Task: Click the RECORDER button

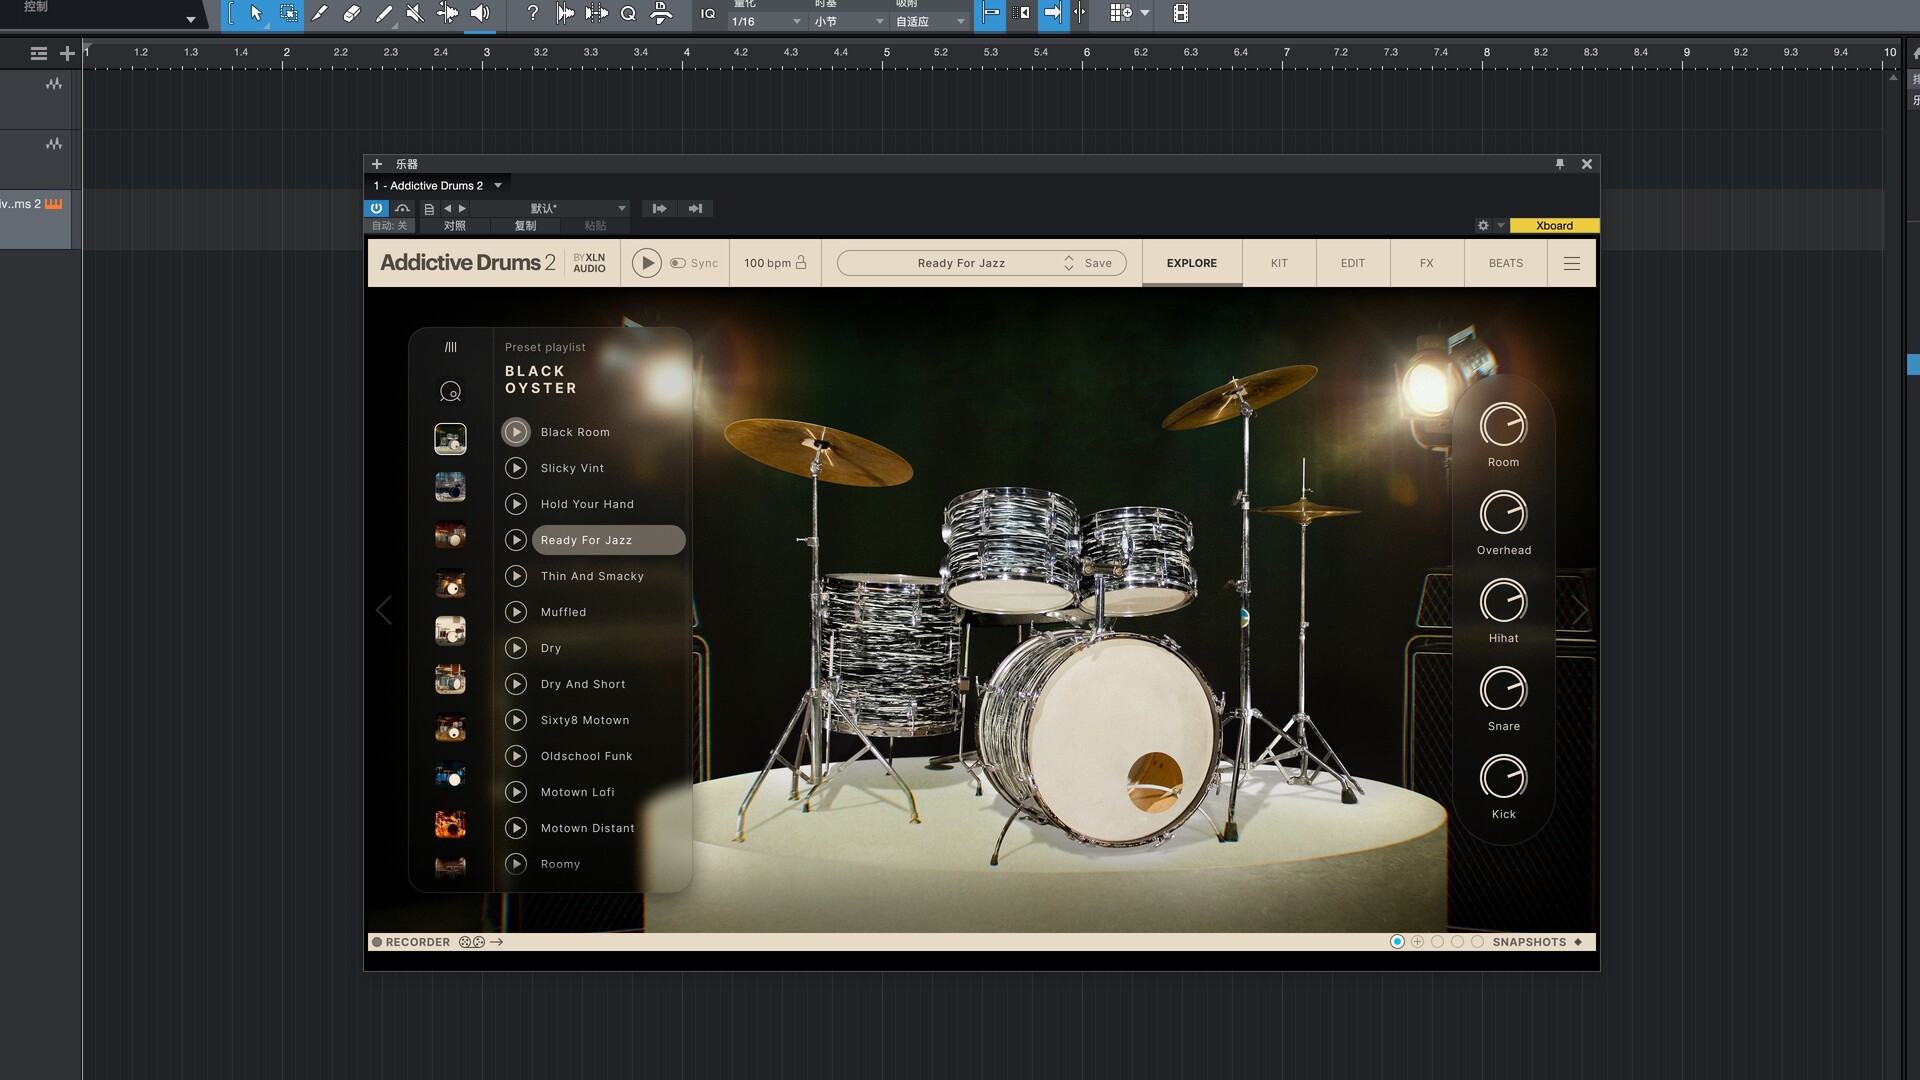Action: pyautogui.click(x=411, y=942)
